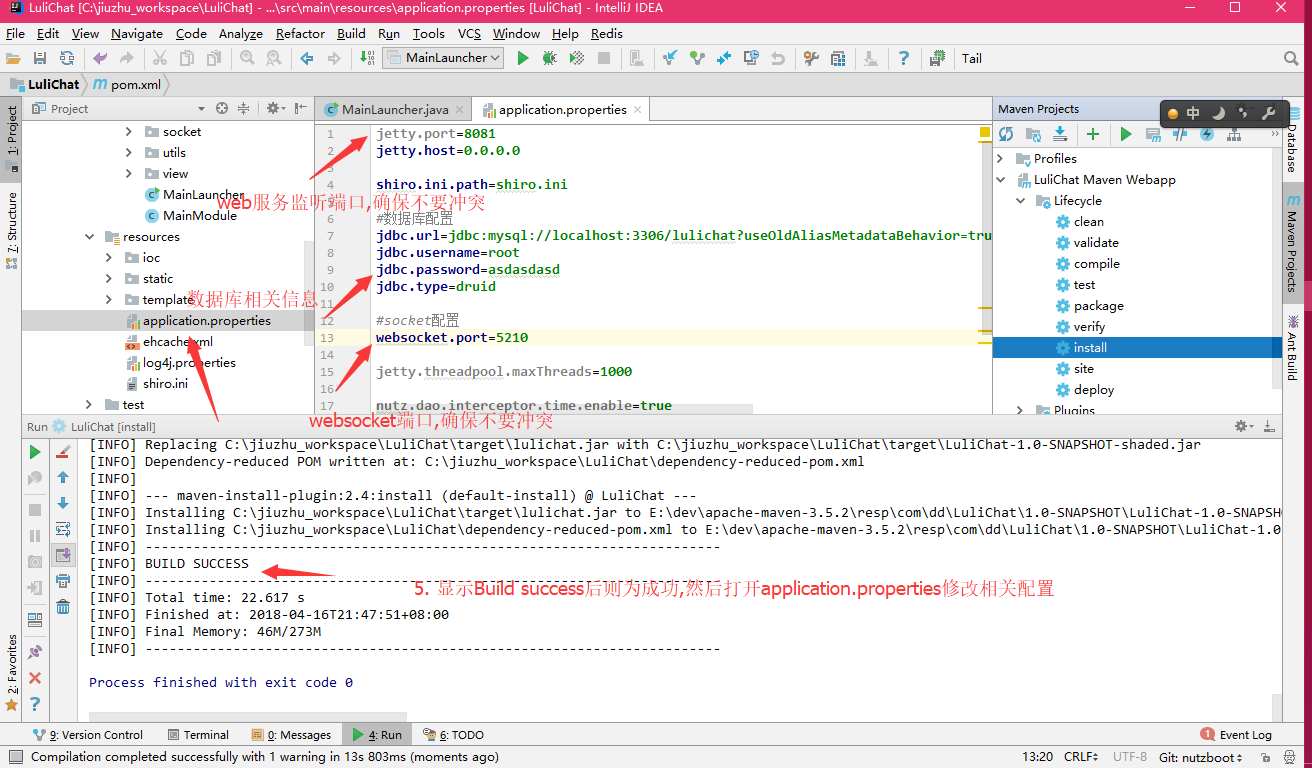Run MainLauncher with the green play icon

pyautogui.click(x=522, y=58)
